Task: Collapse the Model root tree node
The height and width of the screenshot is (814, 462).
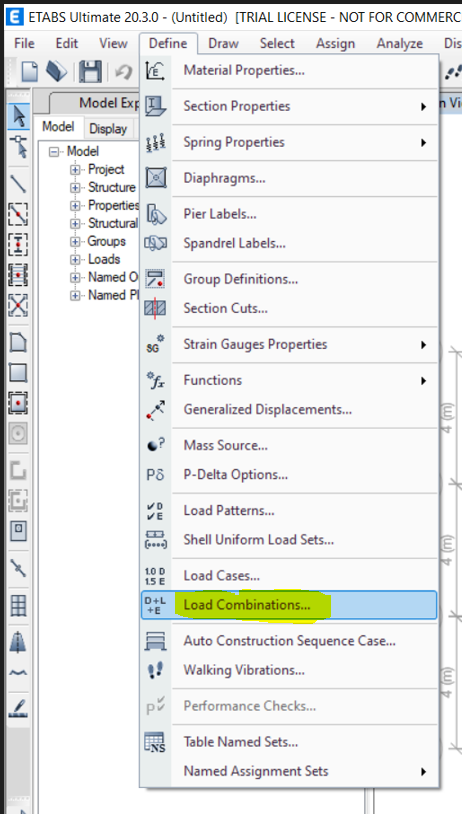Action: coord(54,152)
